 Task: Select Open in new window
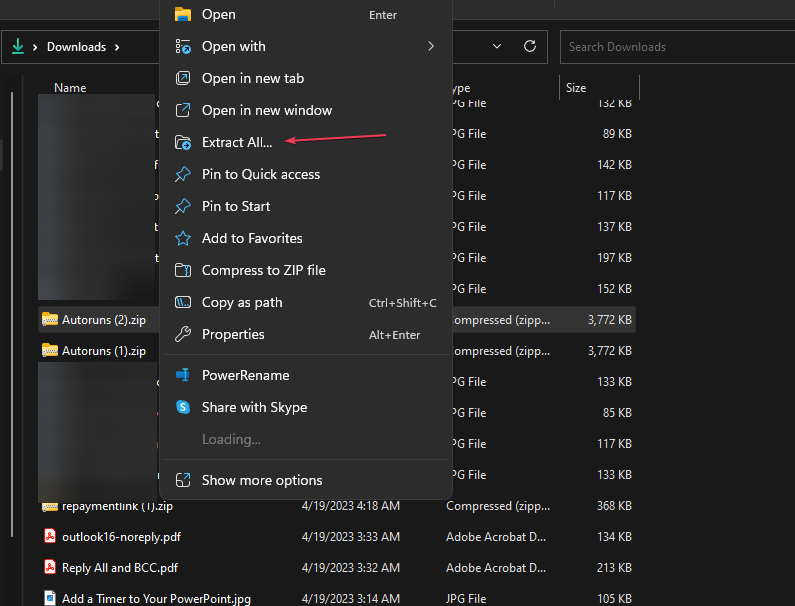(306, 110)
